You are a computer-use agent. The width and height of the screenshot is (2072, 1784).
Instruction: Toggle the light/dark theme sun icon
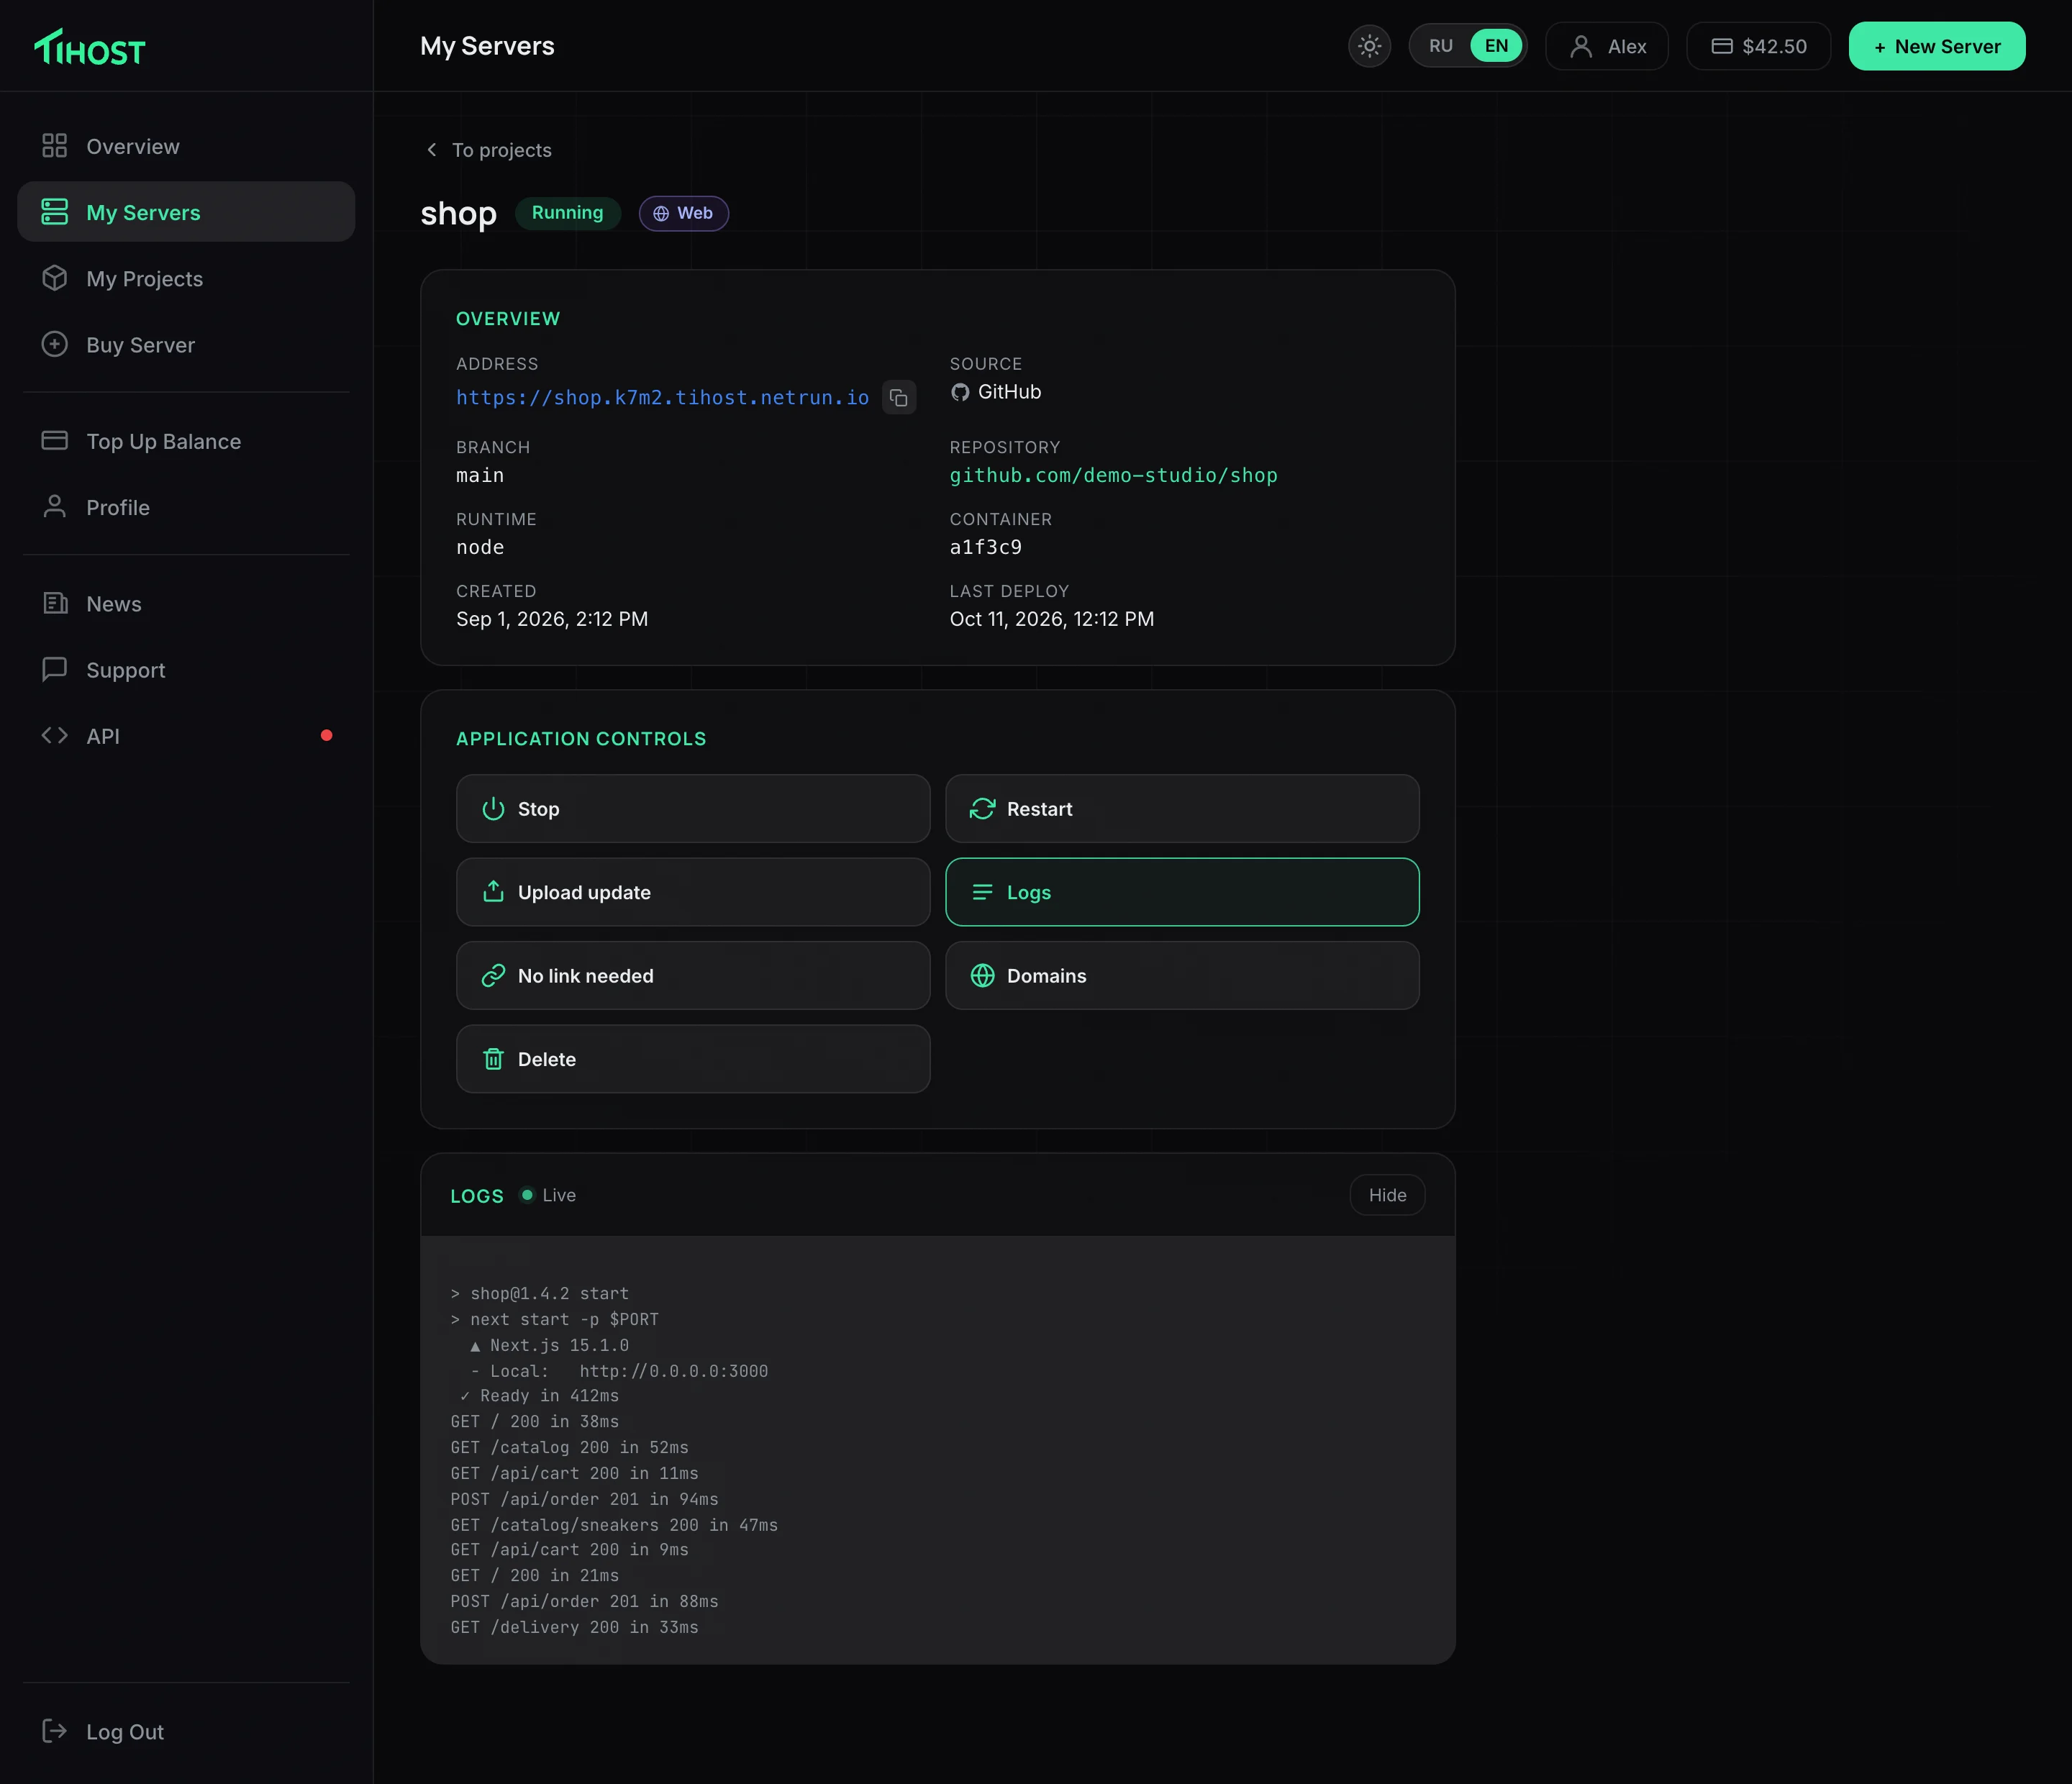1369,46
